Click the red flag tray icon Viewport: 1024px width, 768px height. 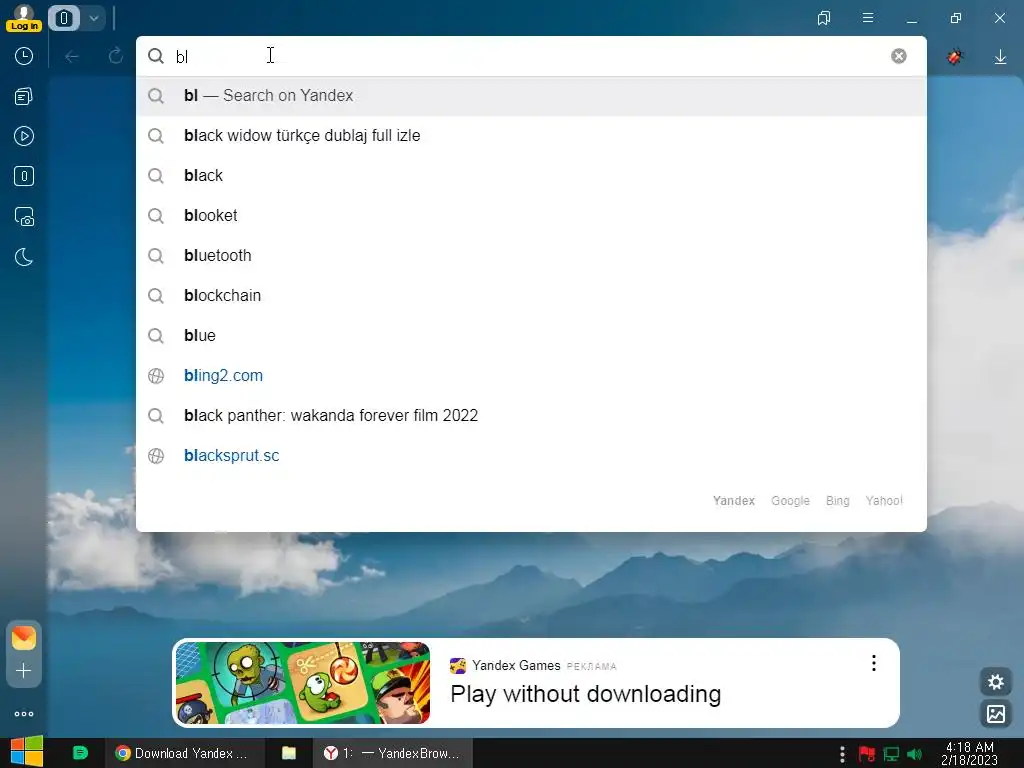(x=867, y=754)
